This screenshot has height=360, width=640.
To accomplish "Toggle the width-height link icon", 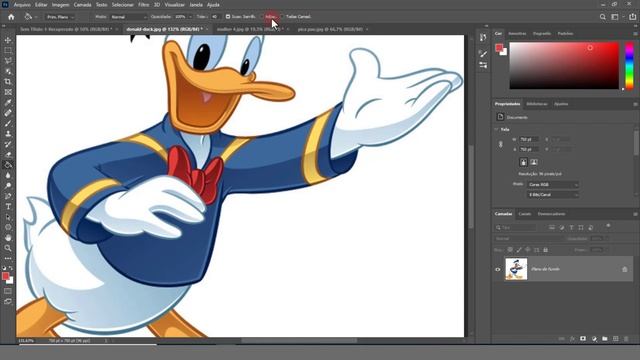I will coord(501,144).
